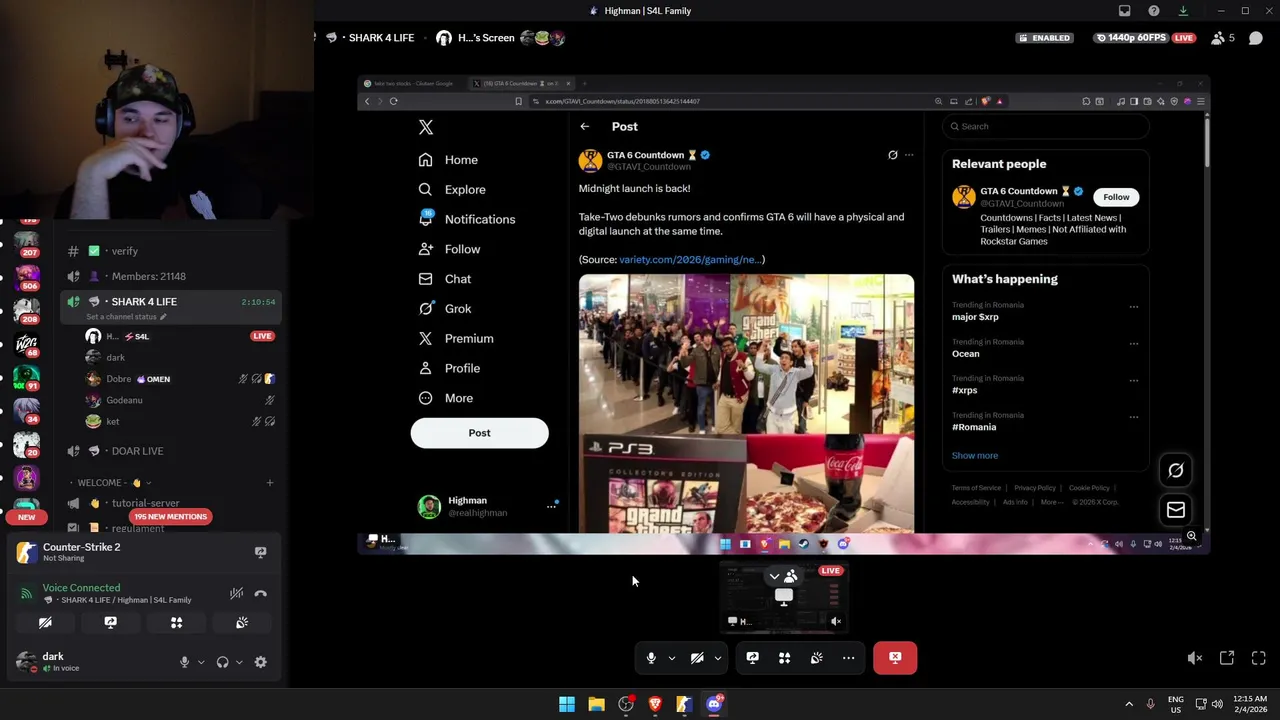This screenshot has height=720, width=1280.
Task: Mute microphone in the user panel
Action: [x=184, y=662]
